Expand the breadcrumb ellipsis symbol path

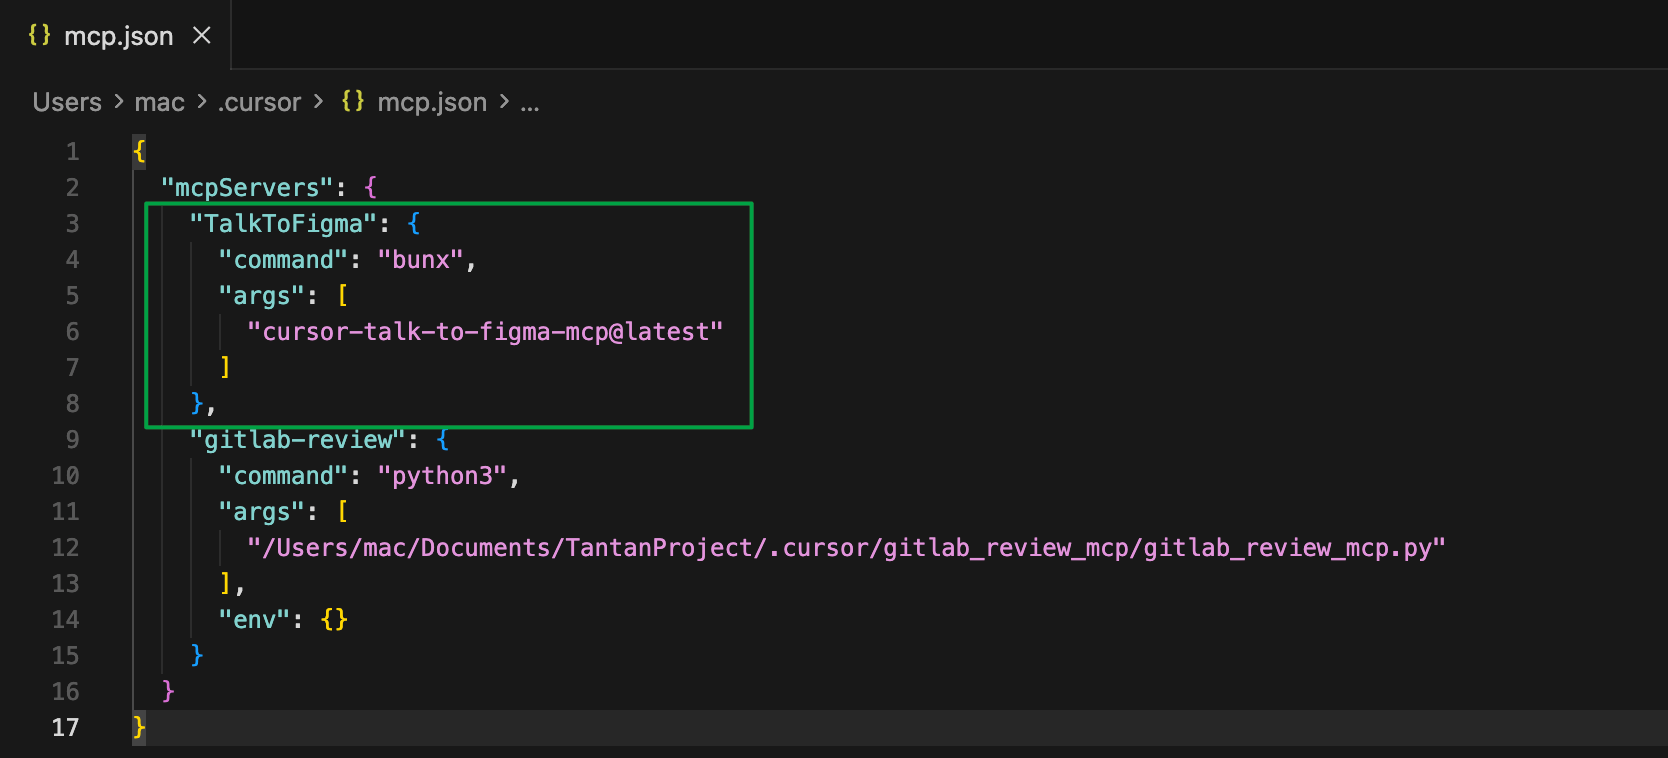tap(529, 102)
